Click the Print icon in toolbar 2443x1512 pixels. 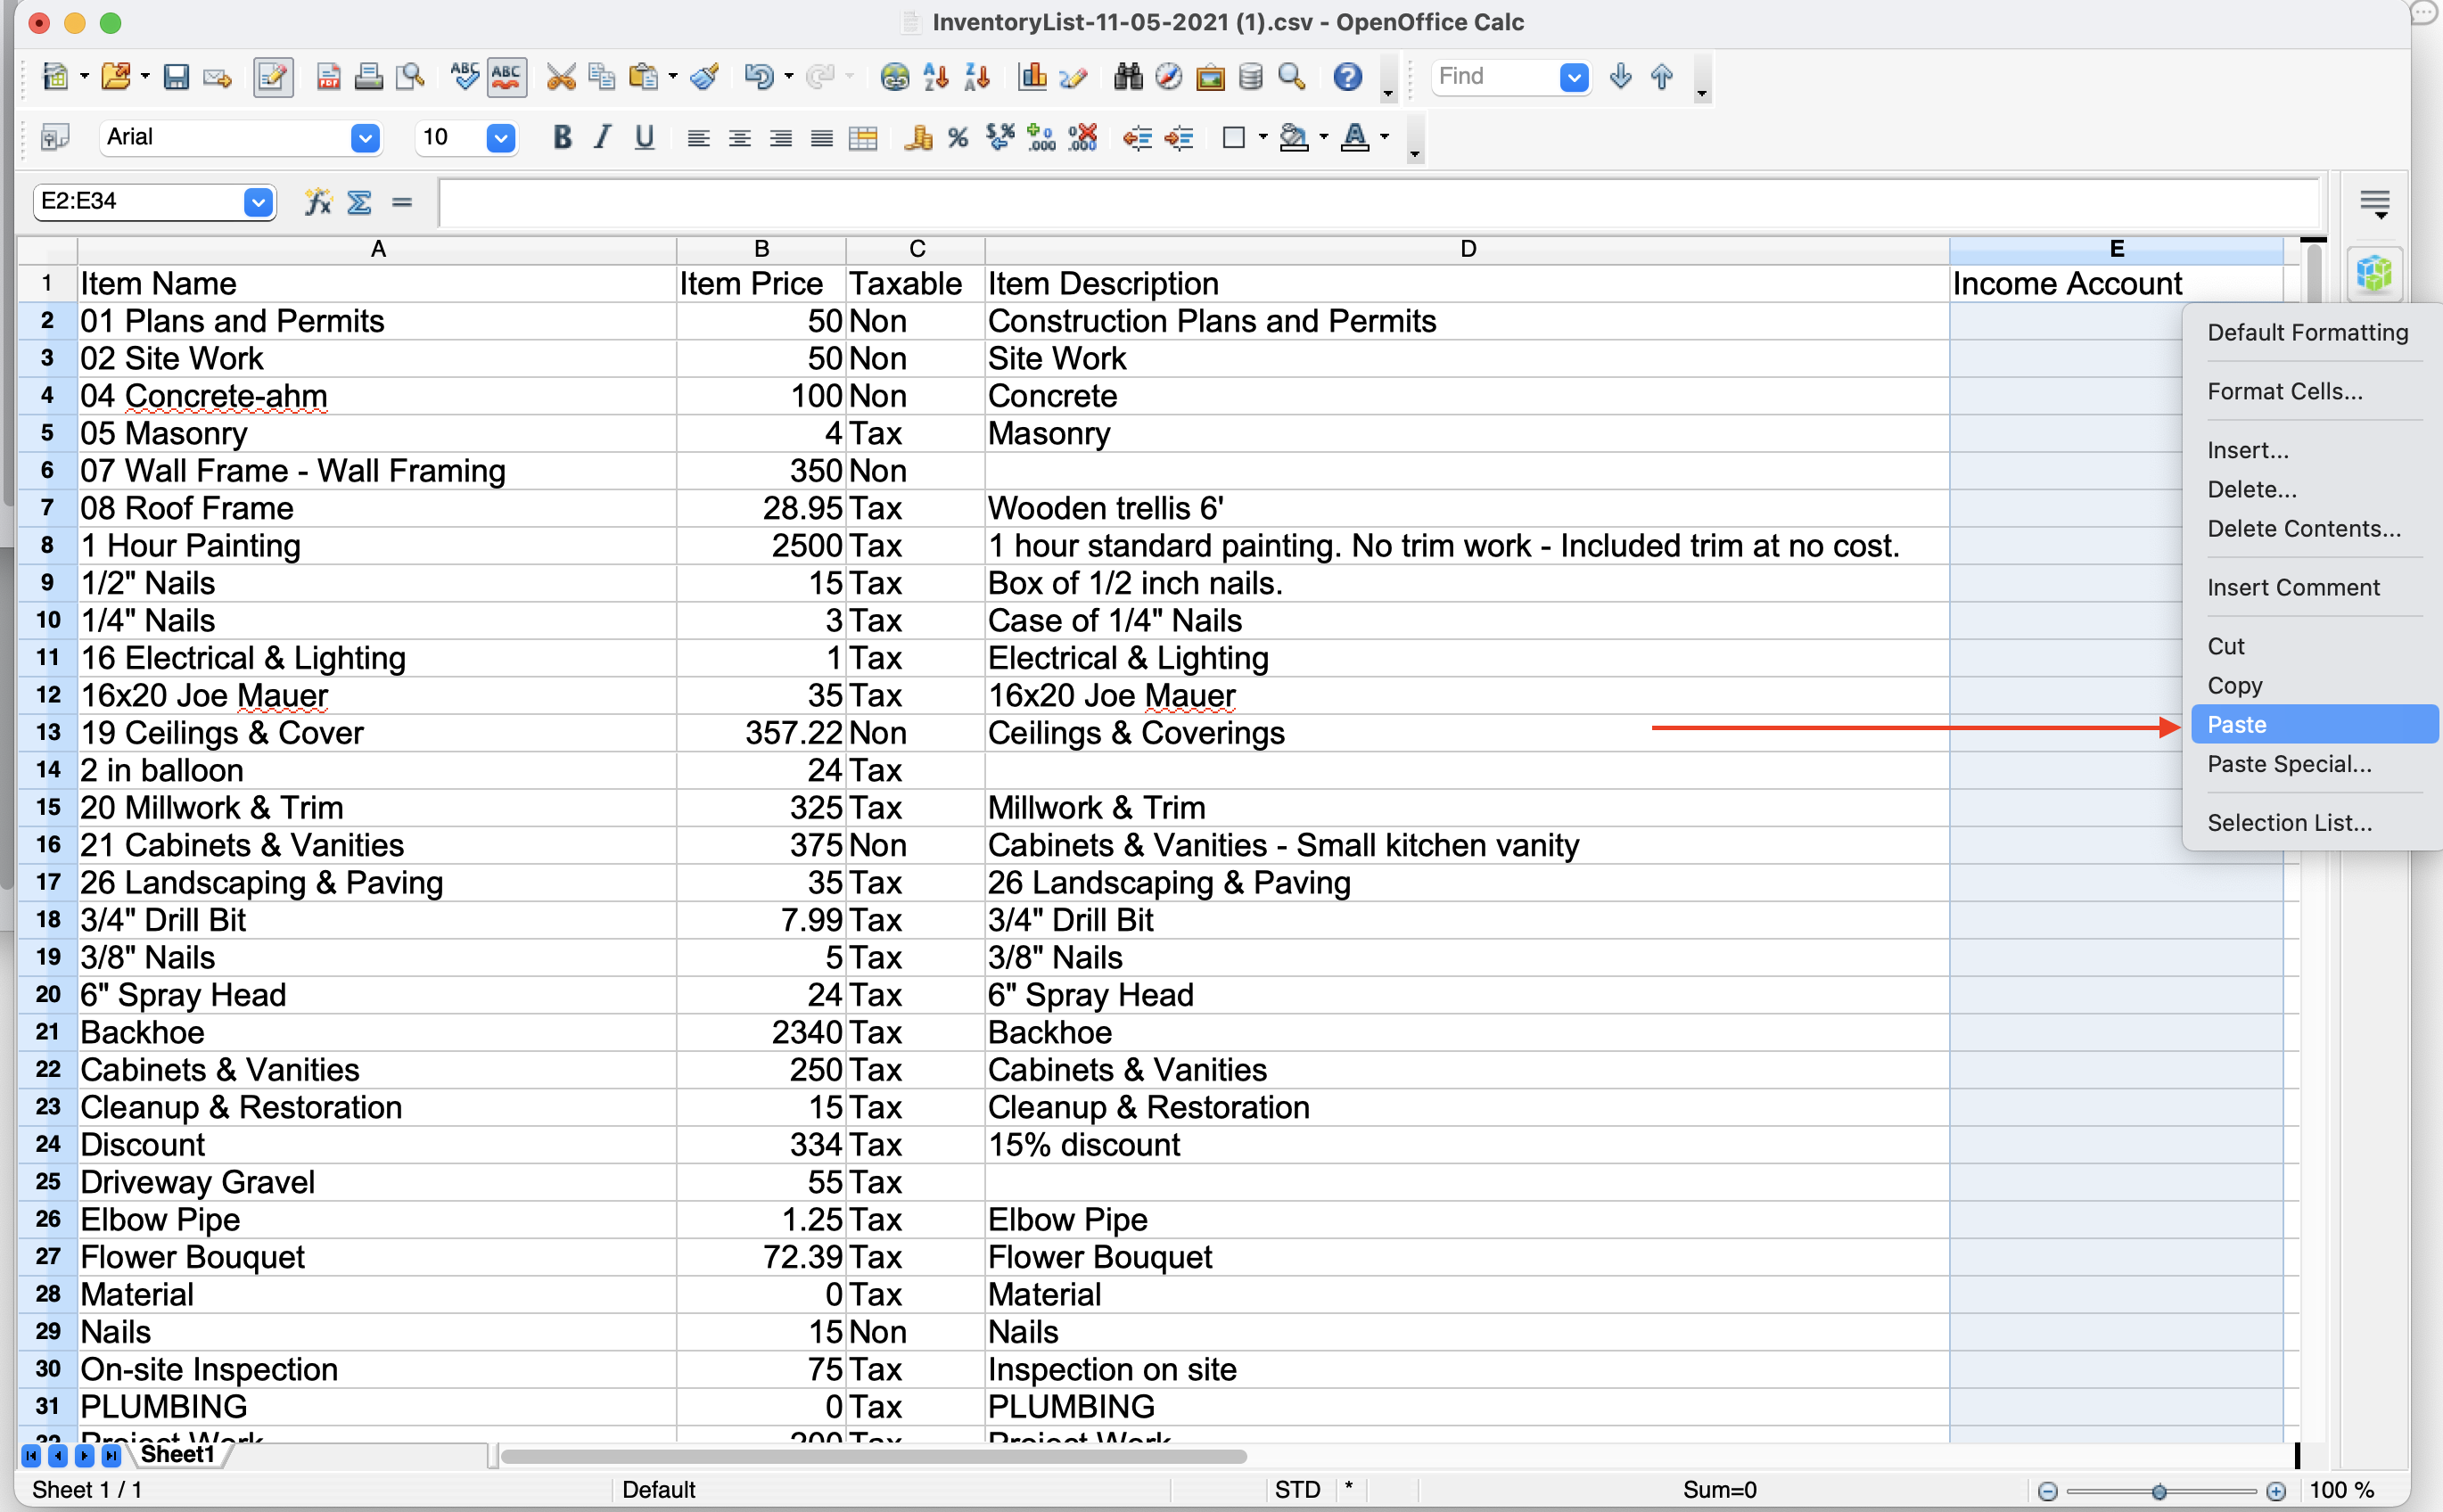(368, 77)
